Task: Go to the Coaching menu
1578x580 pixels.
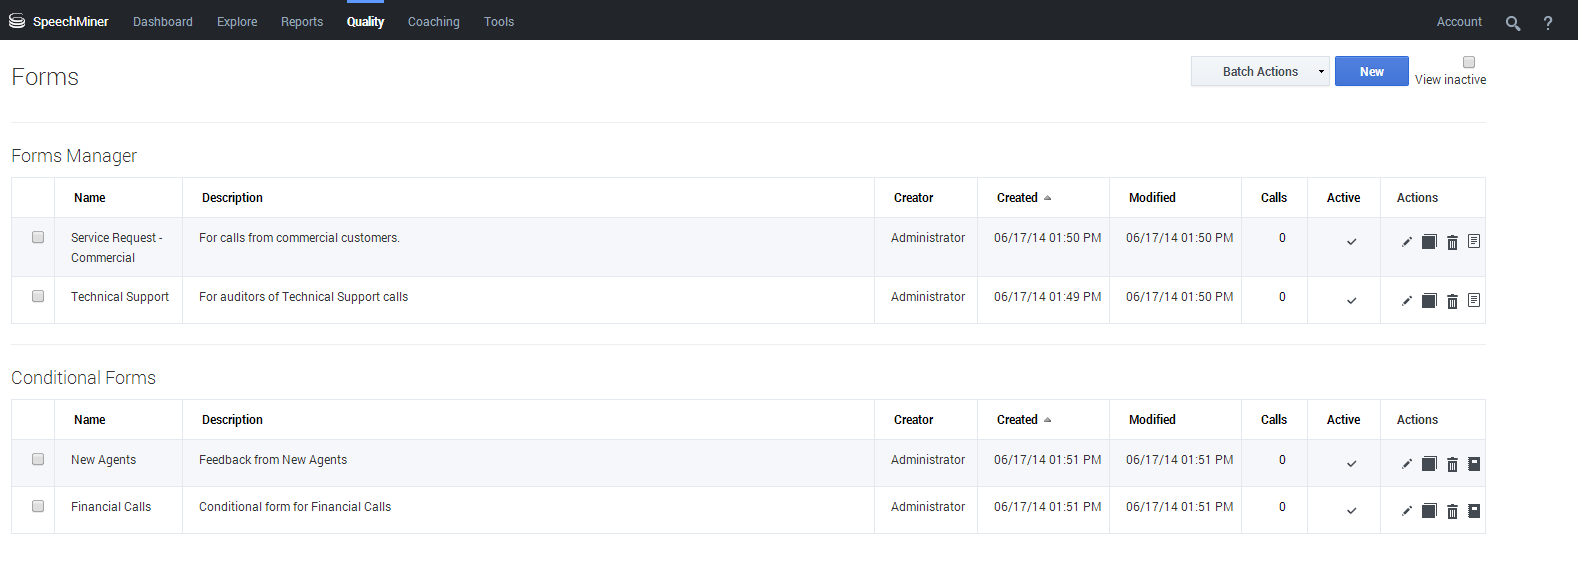Action: pyautogui.click(x=434, y=22)
